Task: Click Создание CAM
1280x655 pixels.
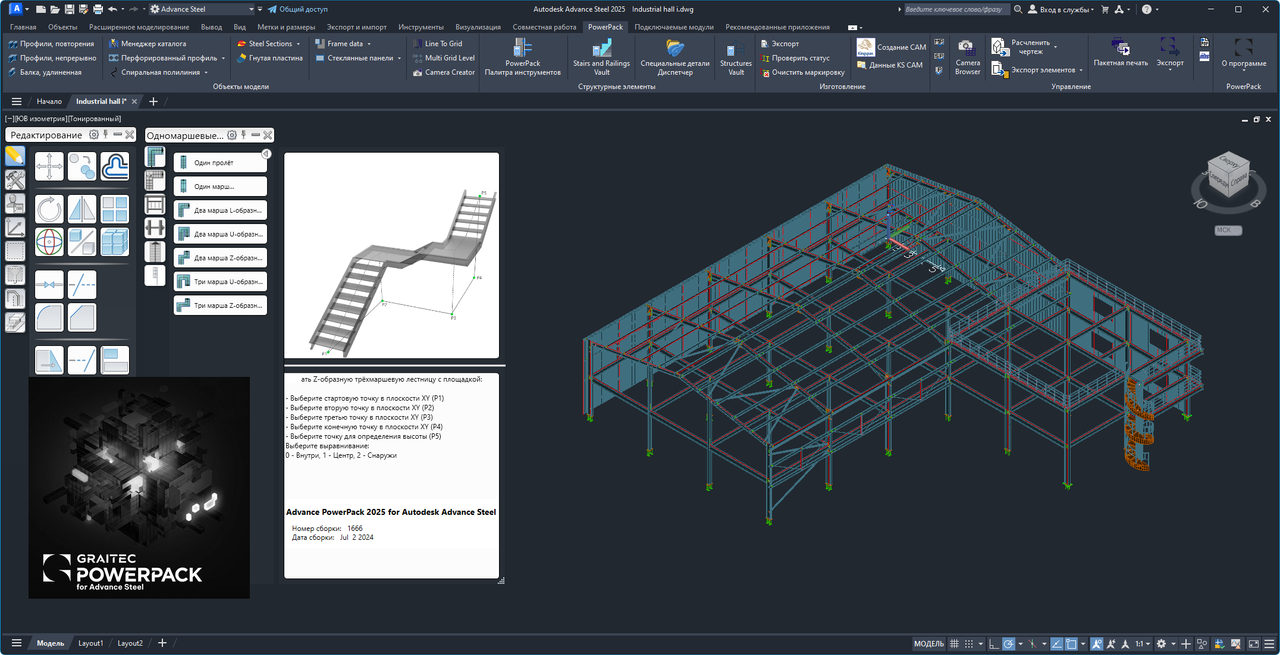Action: coord(892,47)
